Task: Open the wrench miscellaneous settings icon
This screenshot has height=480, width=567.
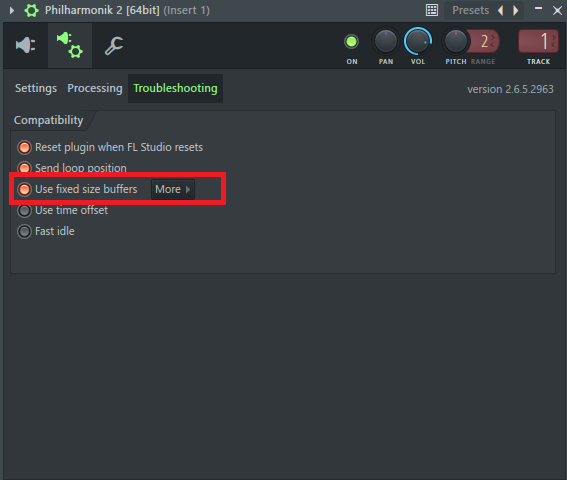Action: point(114,46)
